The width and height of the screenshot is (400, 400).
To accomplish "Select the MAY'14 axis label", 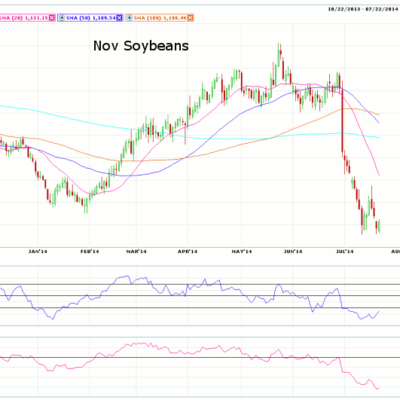I will coord(241,251).
